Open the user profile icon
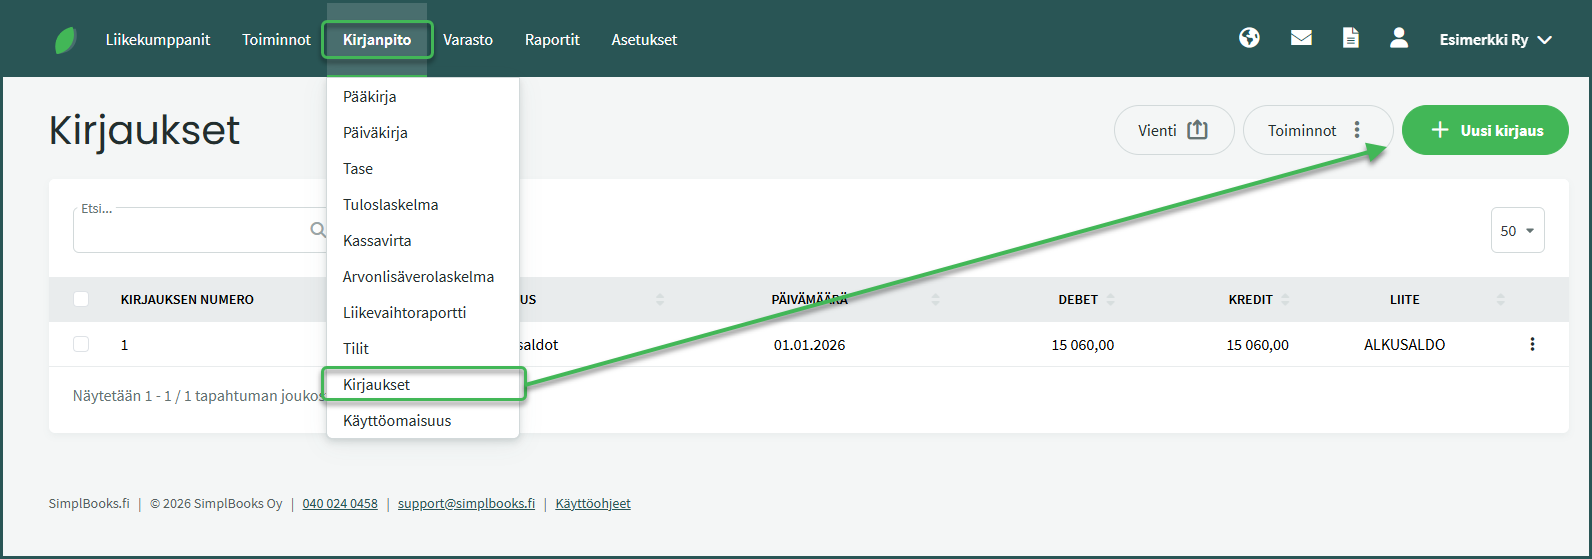1592x559 pixels. coord(1399,38)
